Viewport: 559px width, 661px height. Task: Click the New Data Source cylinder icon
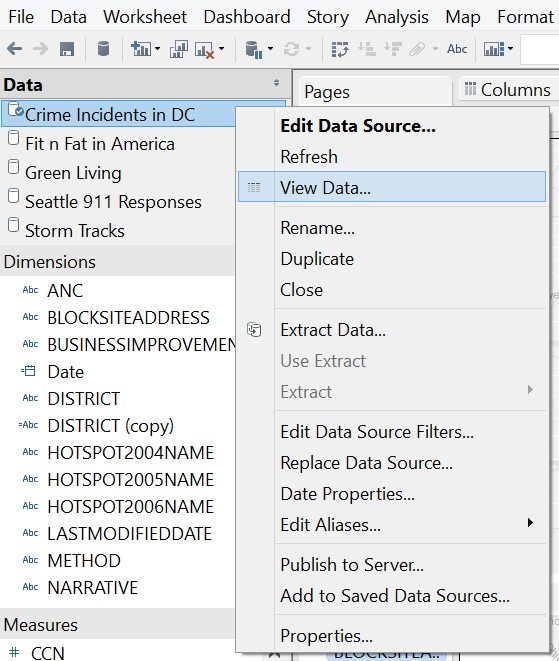(x=103, y=49)
